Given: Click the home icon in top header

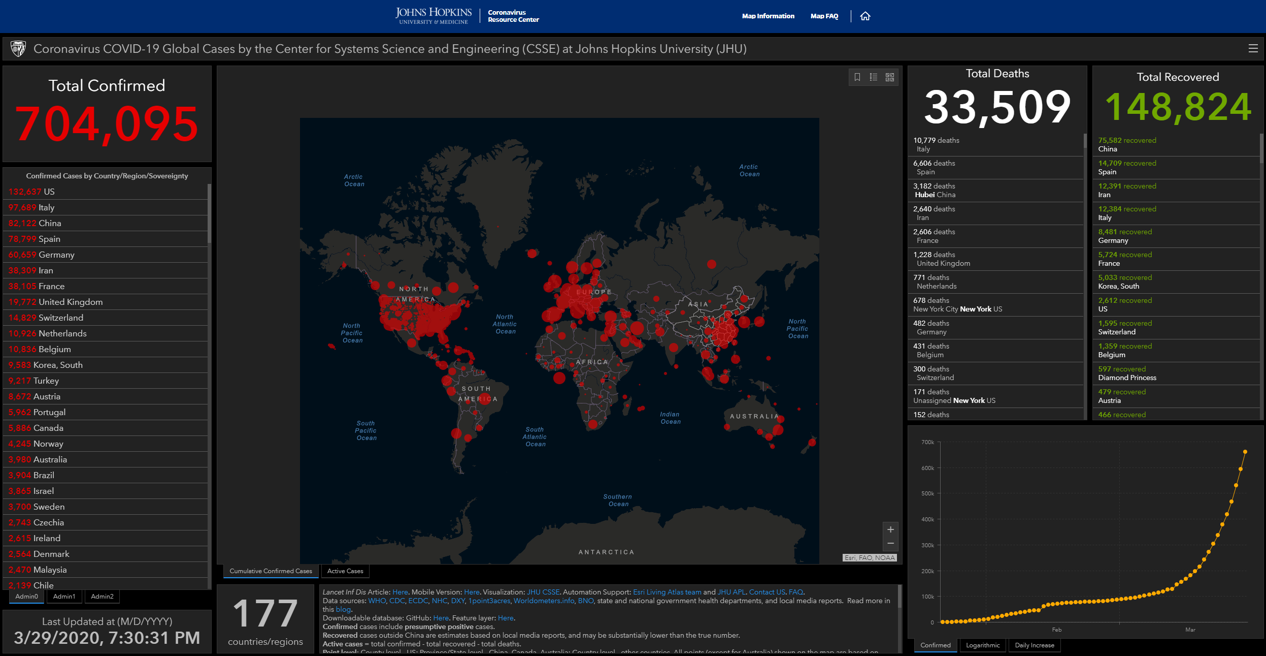Looking at the screenshot, I should [x=865, y=16].
